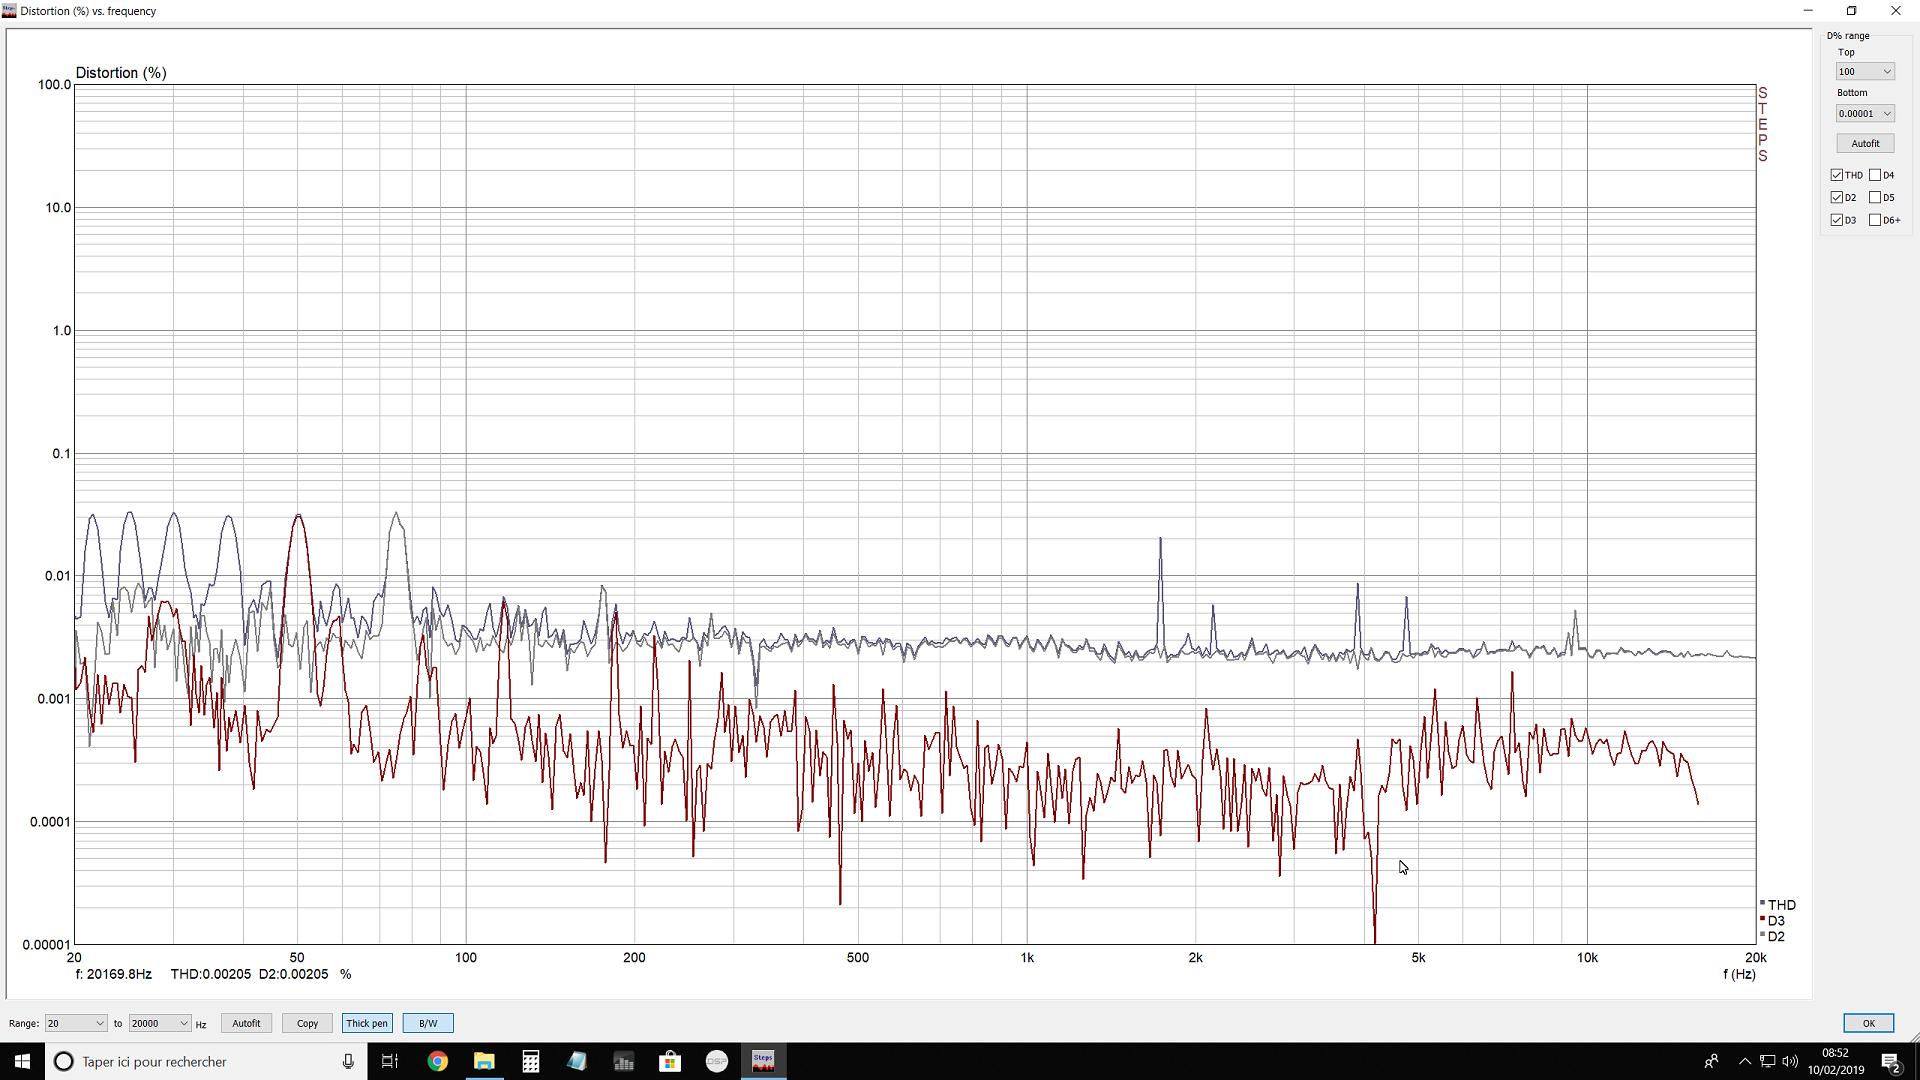Click the Copy button
The image size is (1920, 1080).
coord(307,1023)
